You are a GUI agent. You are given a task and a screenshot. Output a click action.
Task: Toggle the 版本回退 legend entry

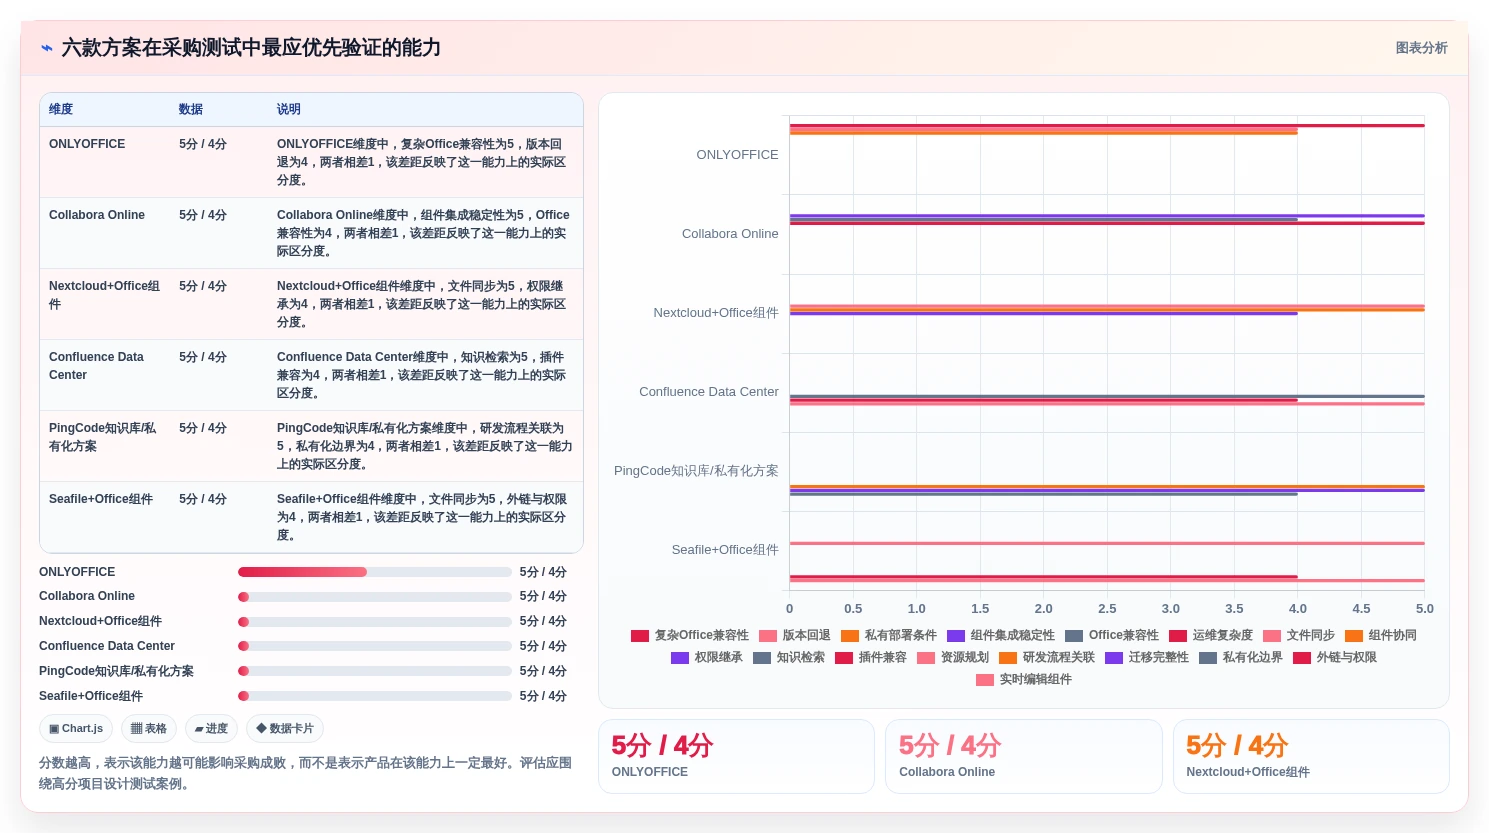pyautogui.click(x=794, y=635)
